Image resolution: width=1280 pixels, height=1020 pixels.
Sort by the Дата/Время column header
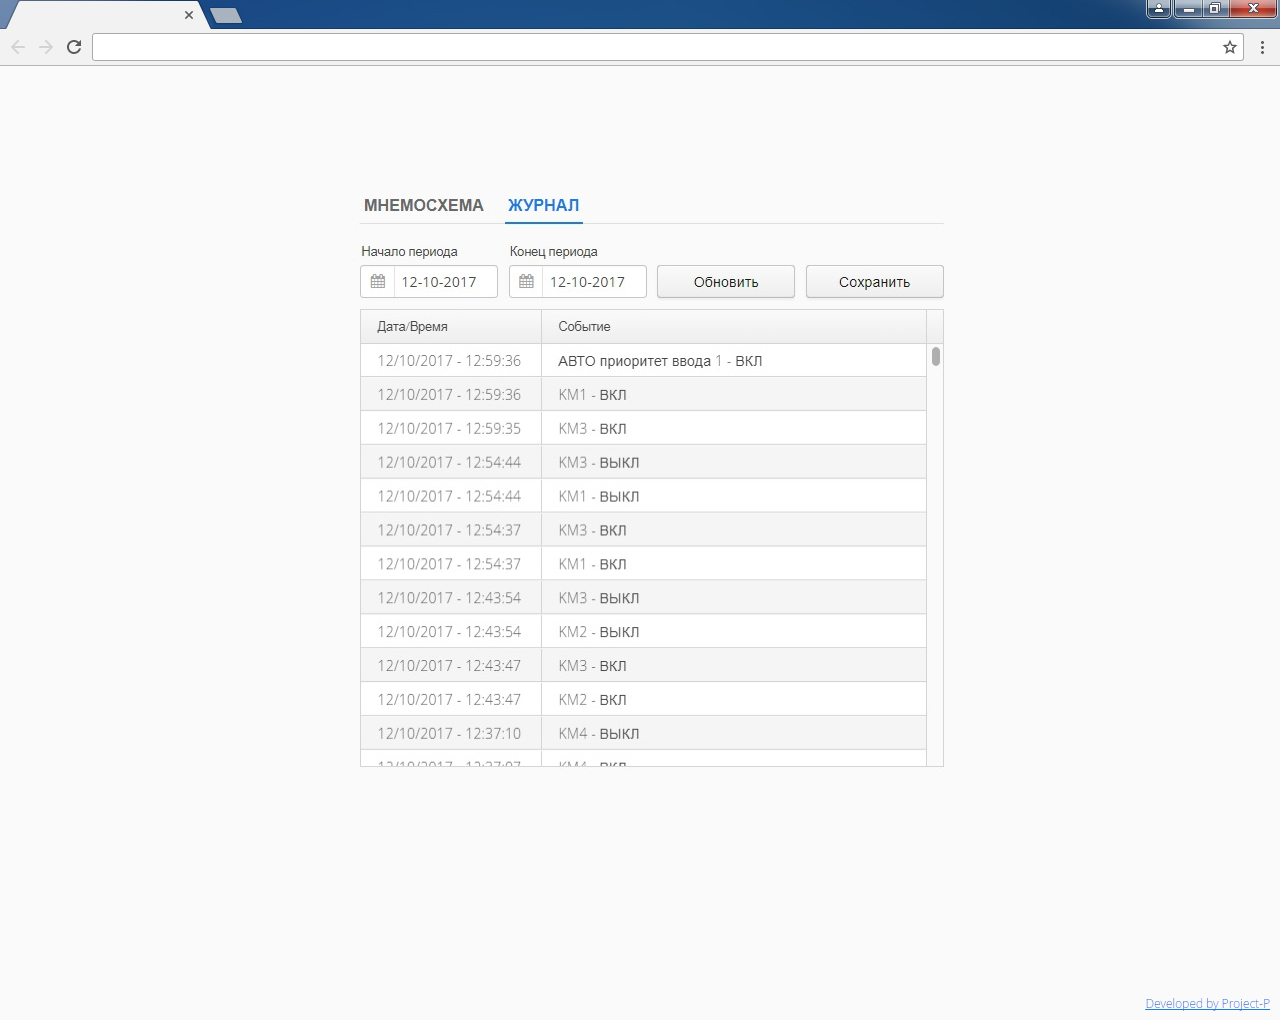click(x=451, y=327)
